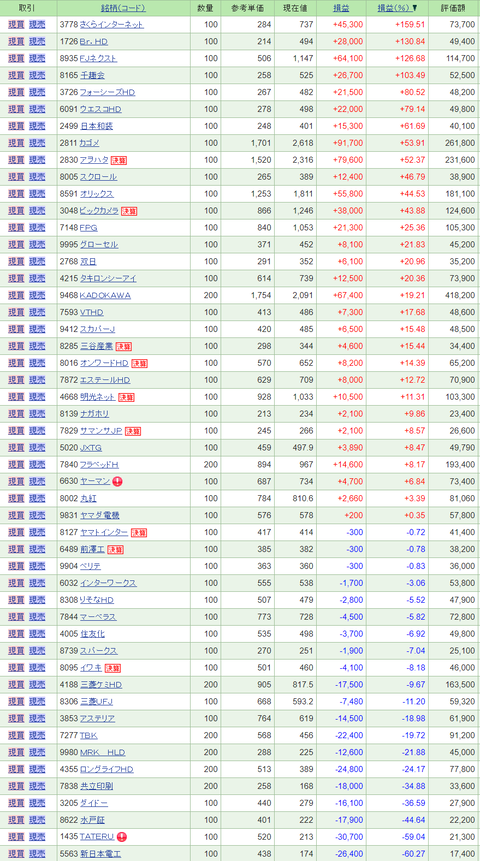Click the 決算 badge next to オンワードHD

(x=139, y=364)
